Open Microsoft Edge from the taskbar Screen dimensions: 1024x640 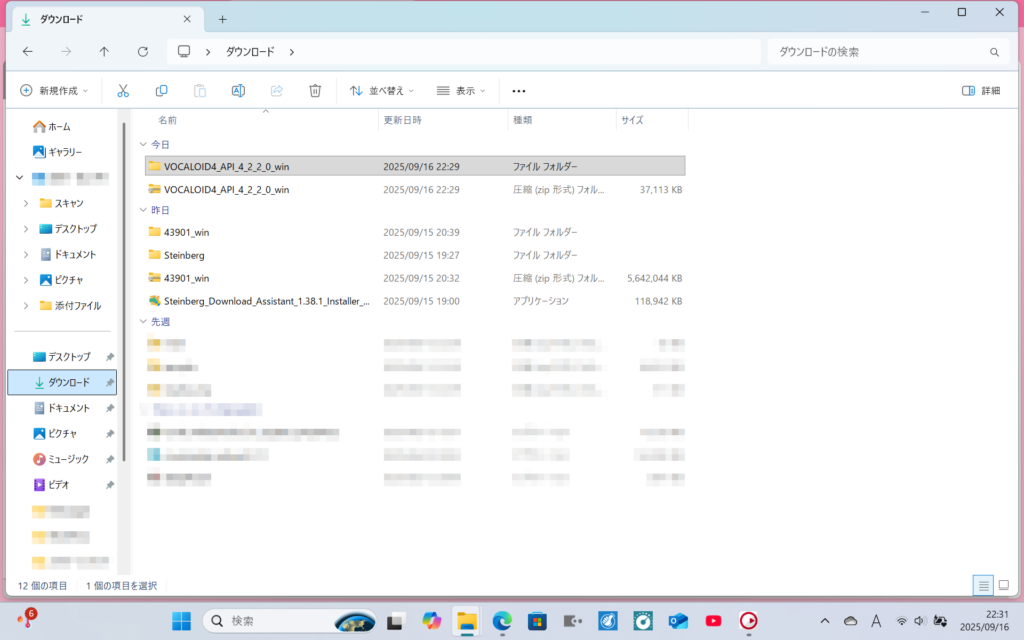(502, 621)
